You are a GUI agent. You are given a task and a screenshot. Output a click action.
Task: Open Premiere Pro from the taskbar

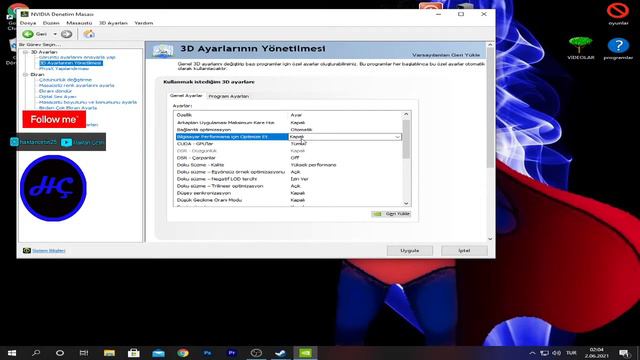coord(232,353)
